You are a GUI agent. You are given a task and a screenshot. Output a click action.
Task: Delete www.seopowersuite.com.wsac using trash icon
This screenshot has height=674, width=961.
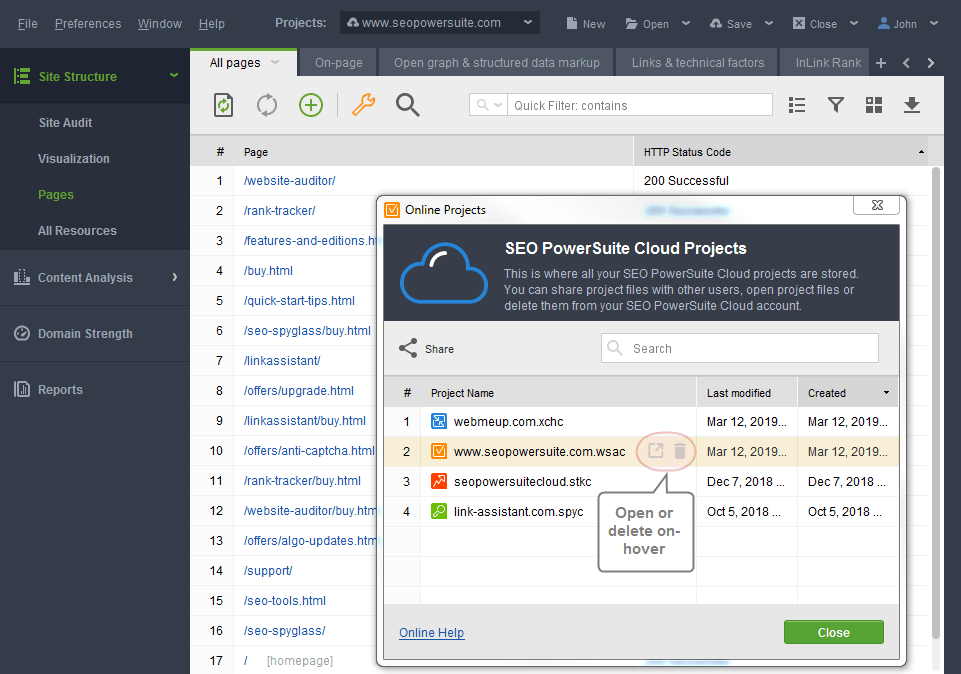point(680,451)
